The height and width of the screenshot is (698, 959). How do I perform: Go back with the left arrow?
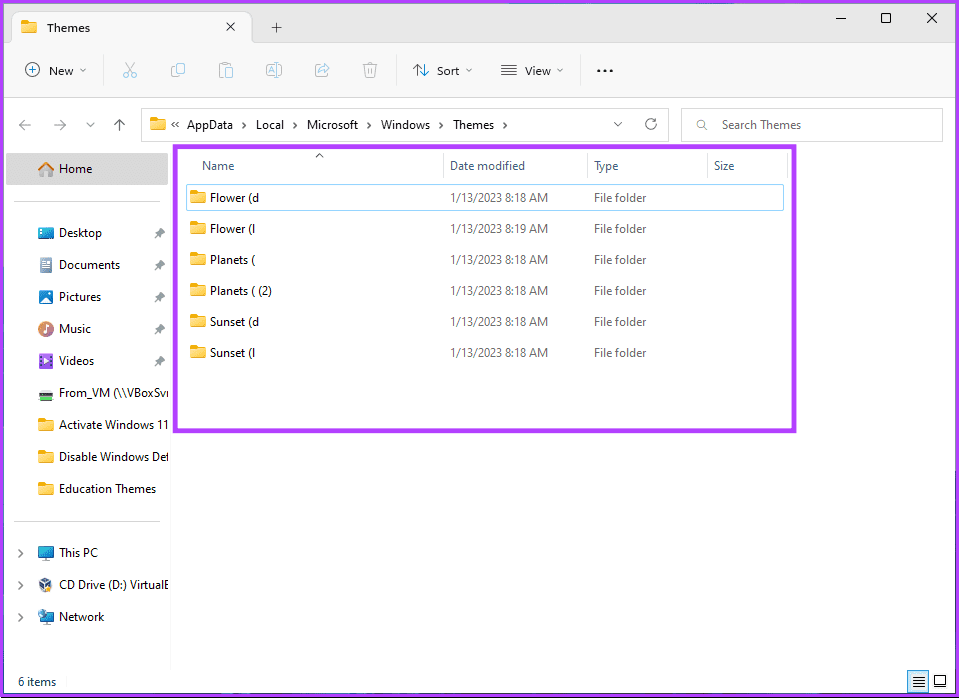pyautogui.click(x=25, y=125)
